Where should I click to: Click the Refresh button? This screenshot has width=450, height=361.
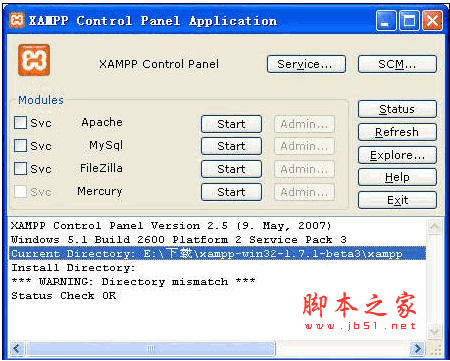pyautogui.click(x=397, y=132)
